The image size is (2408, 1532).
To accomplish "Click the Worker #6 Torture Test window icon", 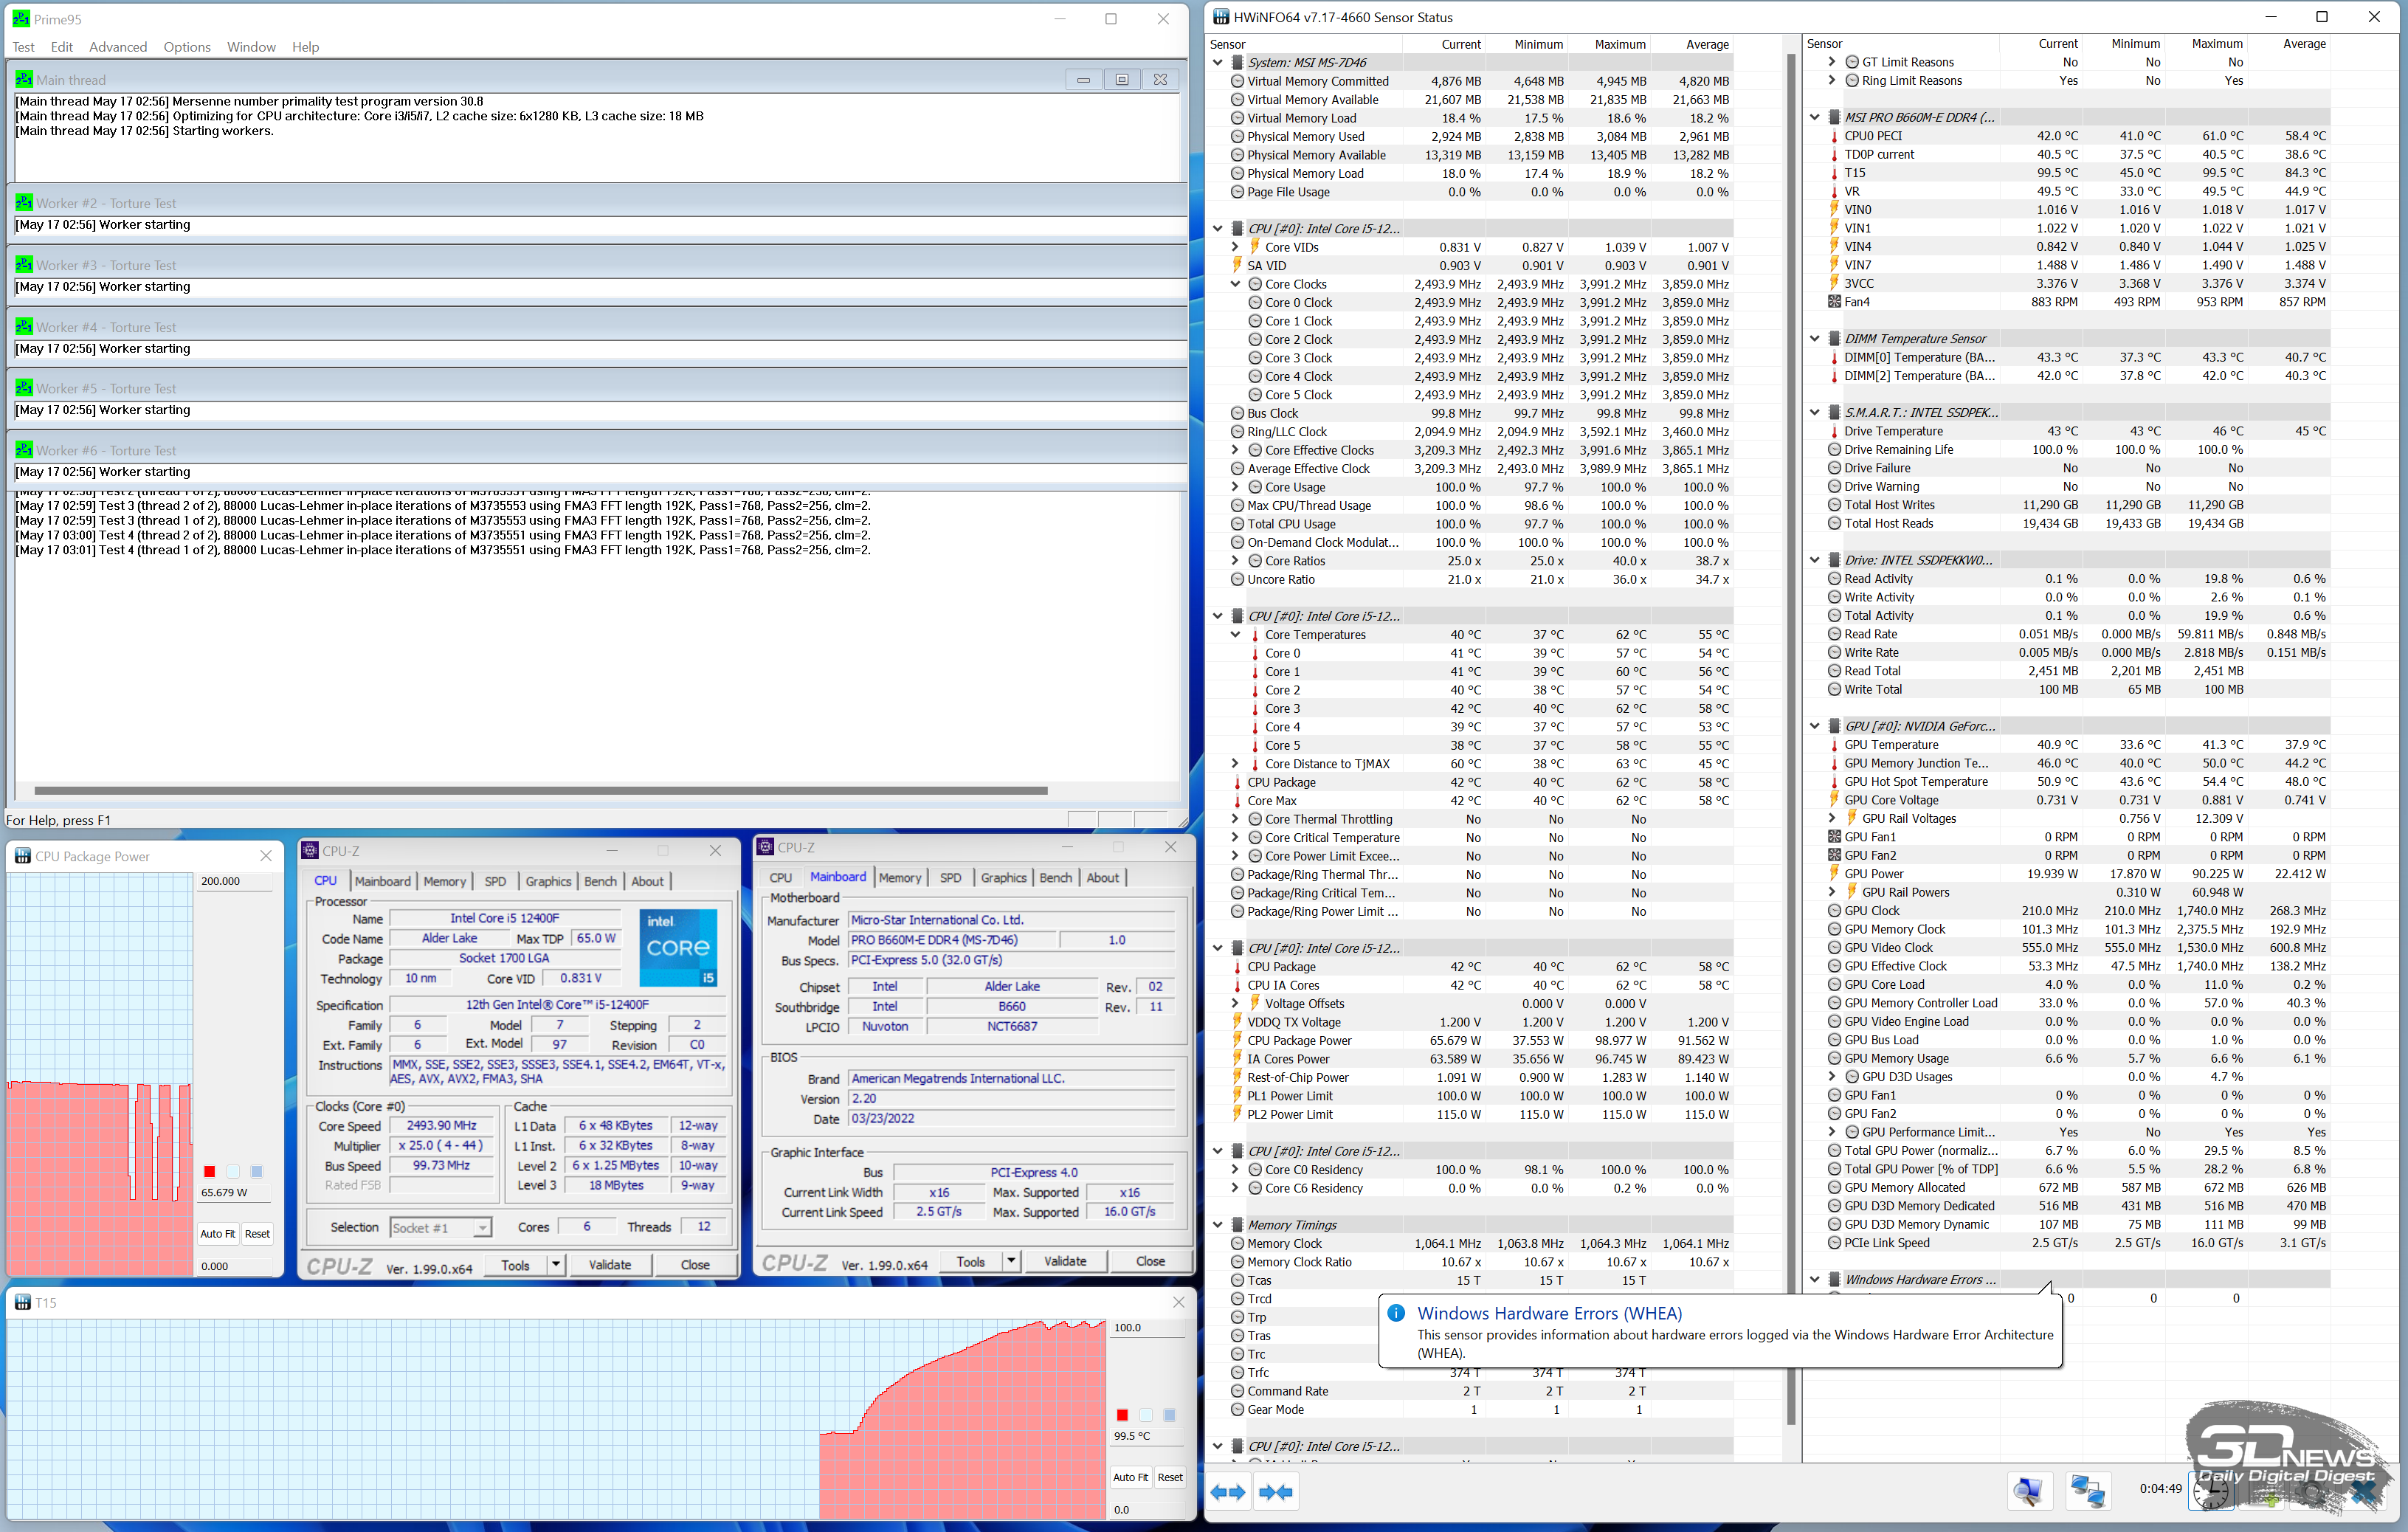I will (x=24, y=449).
